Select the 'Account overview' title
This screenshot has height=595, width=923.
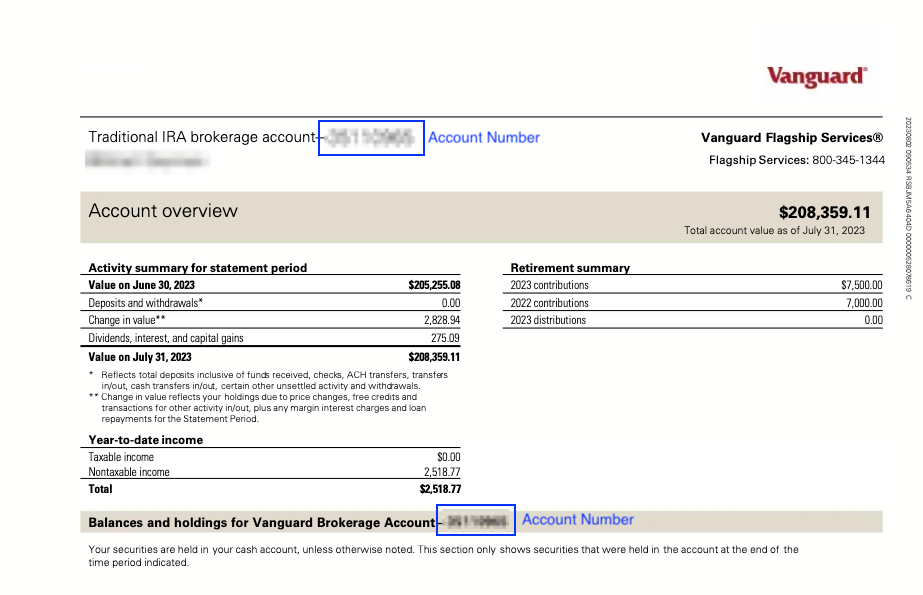(x=163, y=211)
